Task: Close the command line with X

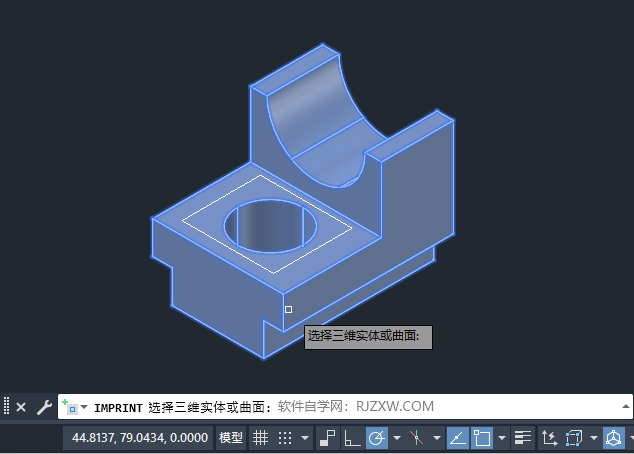Action: click(21, 407)
